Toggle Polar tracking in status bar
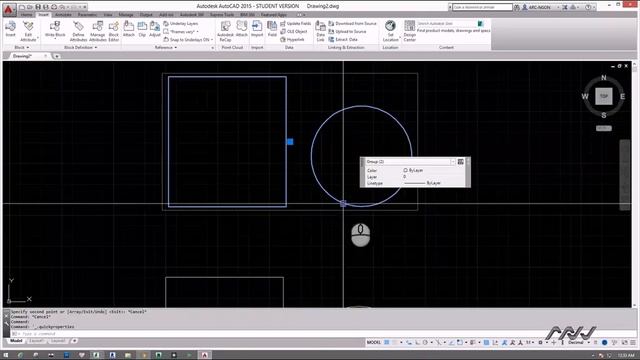 click(425, 342)
